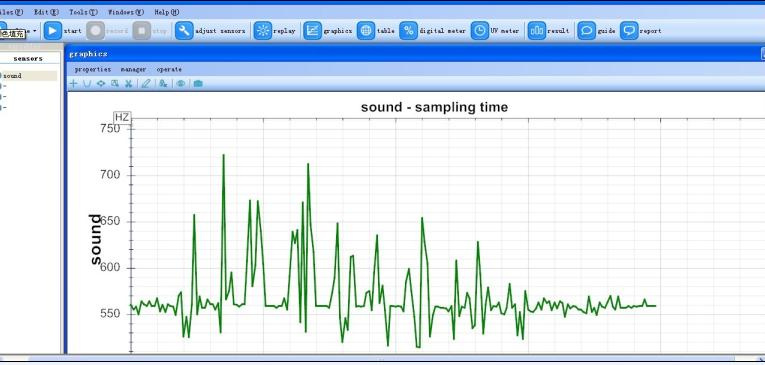Click the 750 axis value

point(110,128)
